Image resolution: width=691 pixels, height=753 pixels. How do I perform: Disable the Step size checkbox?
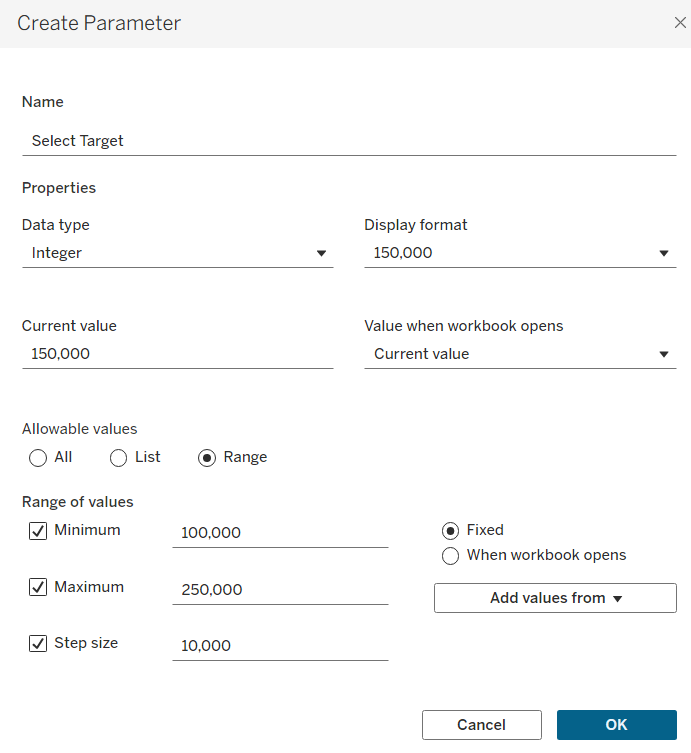(x=38, y=644)
